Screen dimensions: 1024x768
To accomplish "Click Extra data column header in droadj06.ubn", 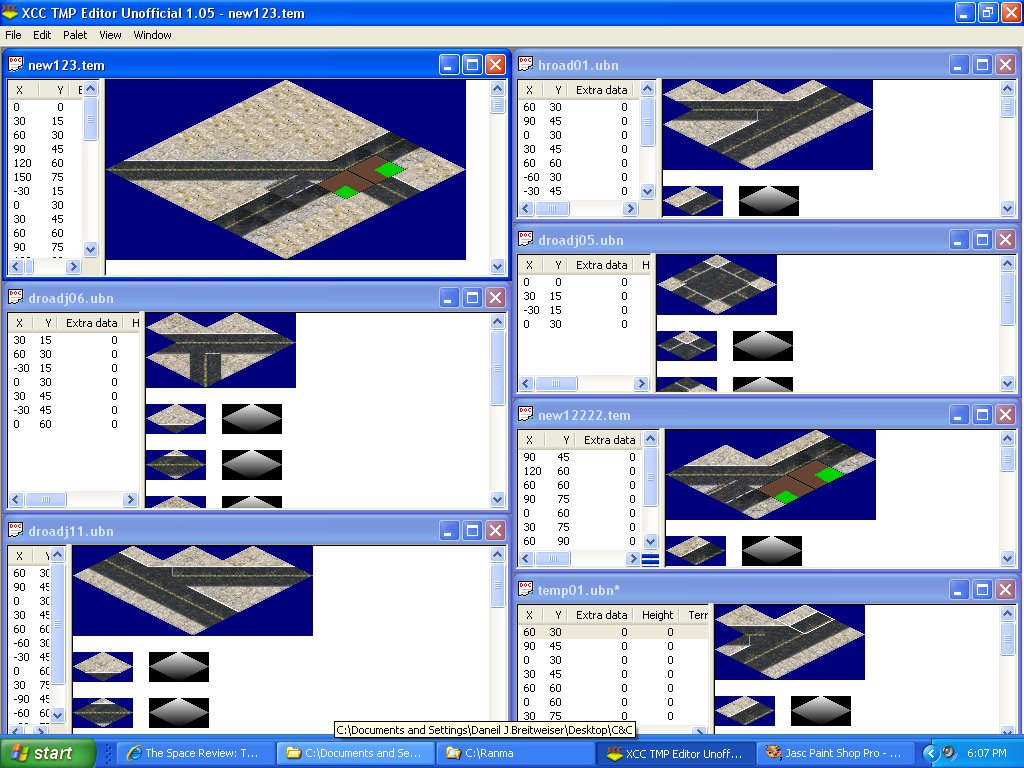I will pyautogui.click(x=92, y=323).
